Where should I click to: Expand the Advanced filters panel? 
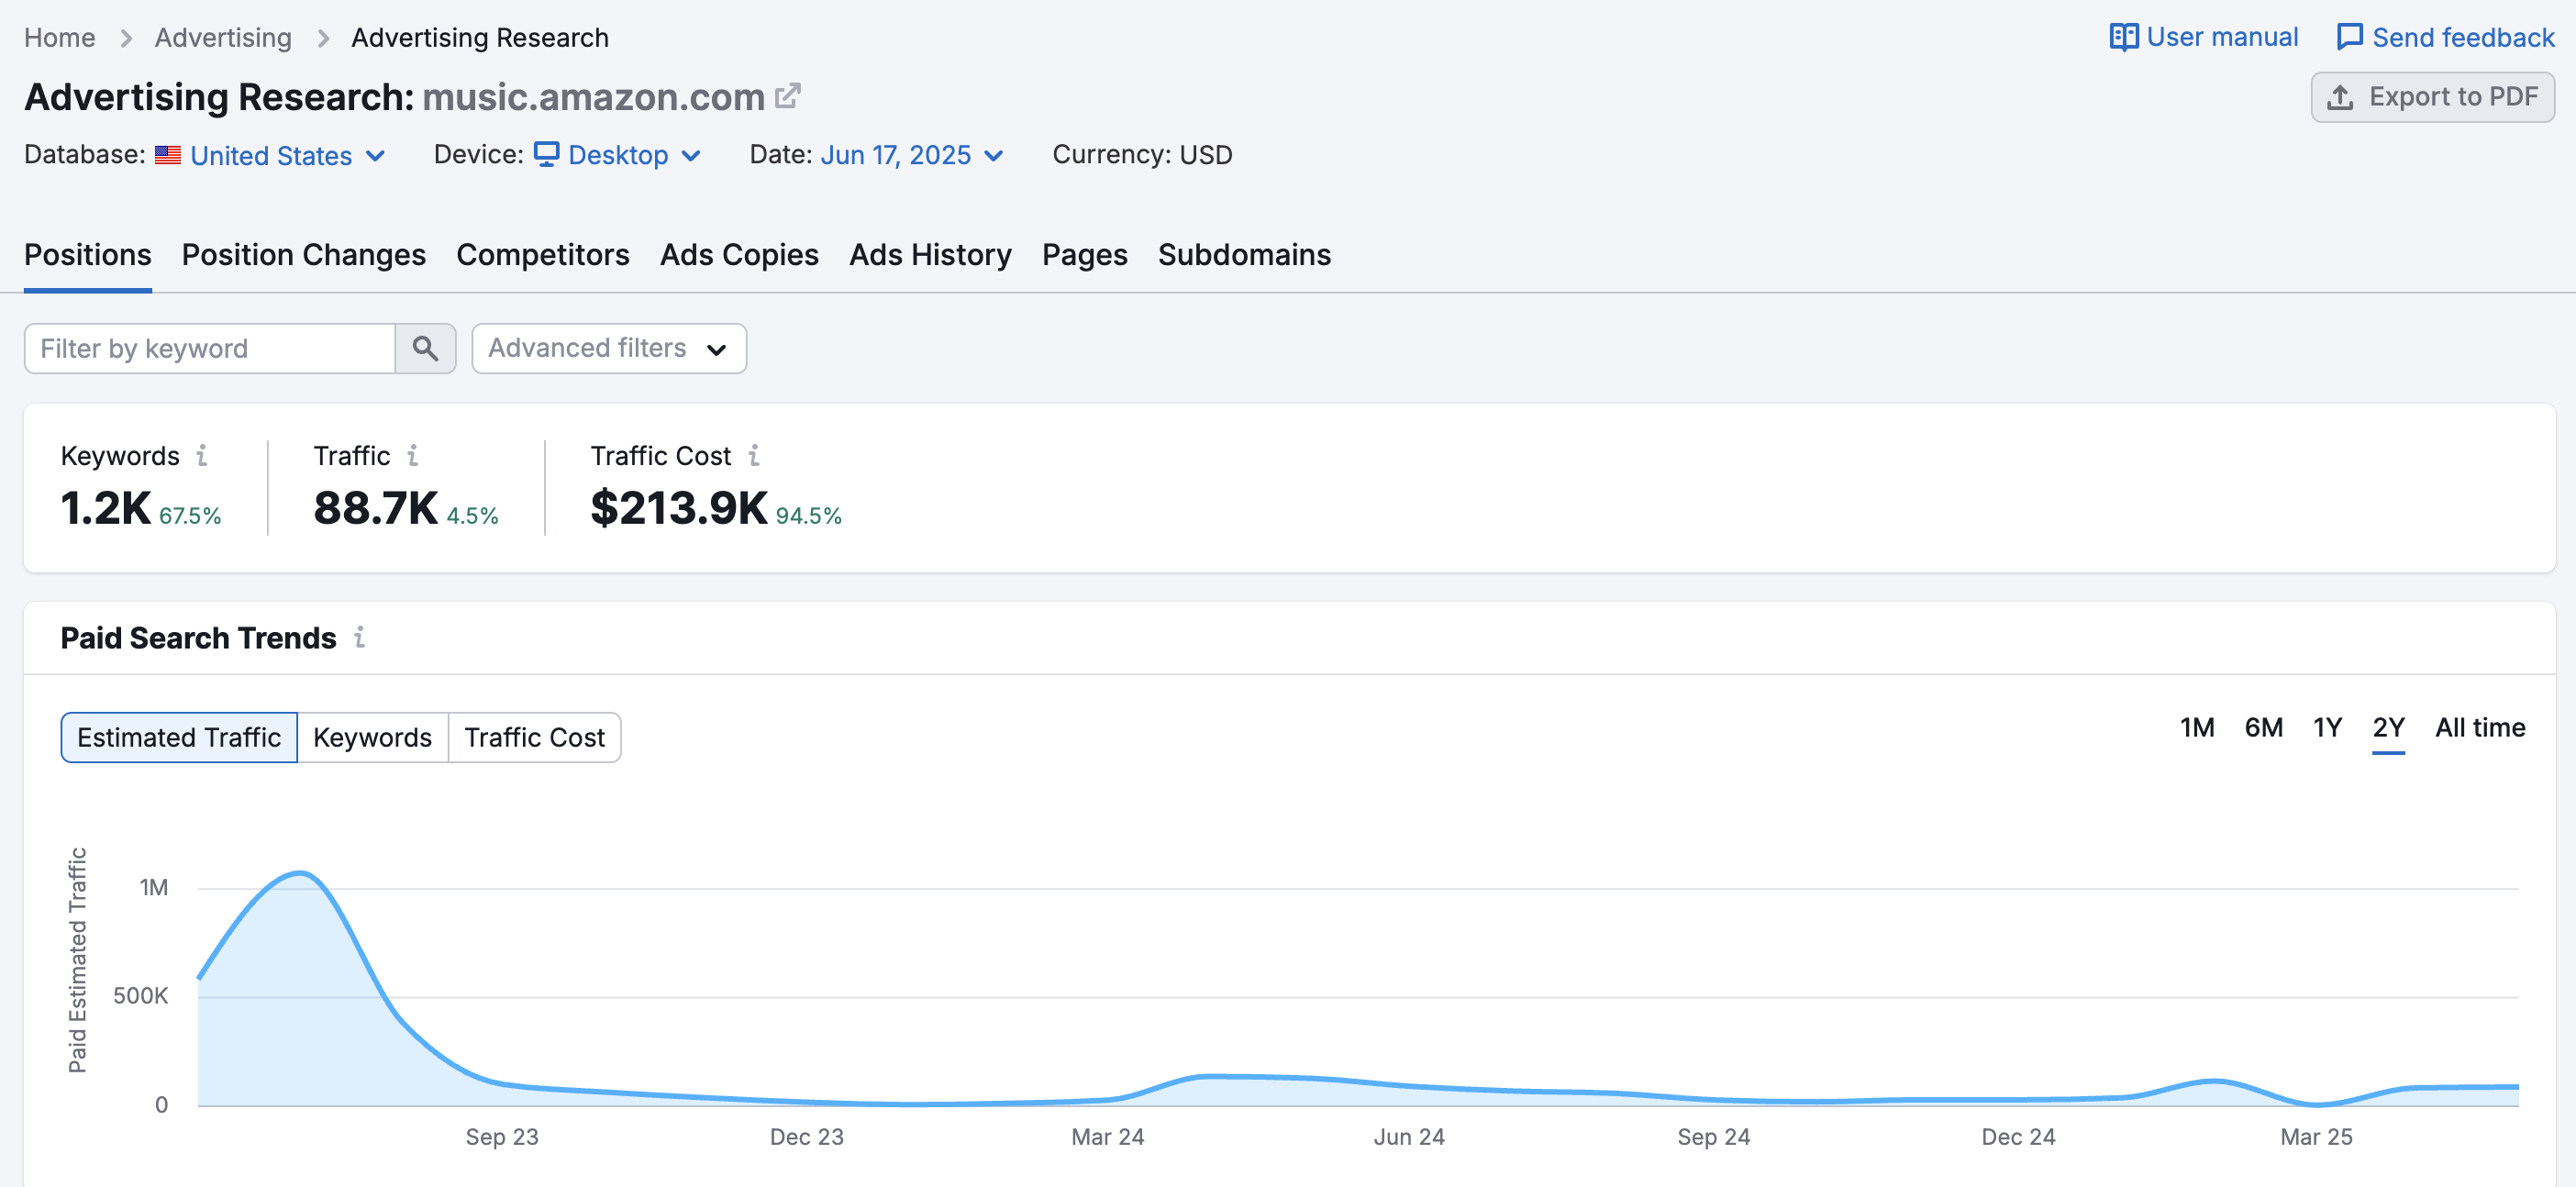(x=608, y=348)
